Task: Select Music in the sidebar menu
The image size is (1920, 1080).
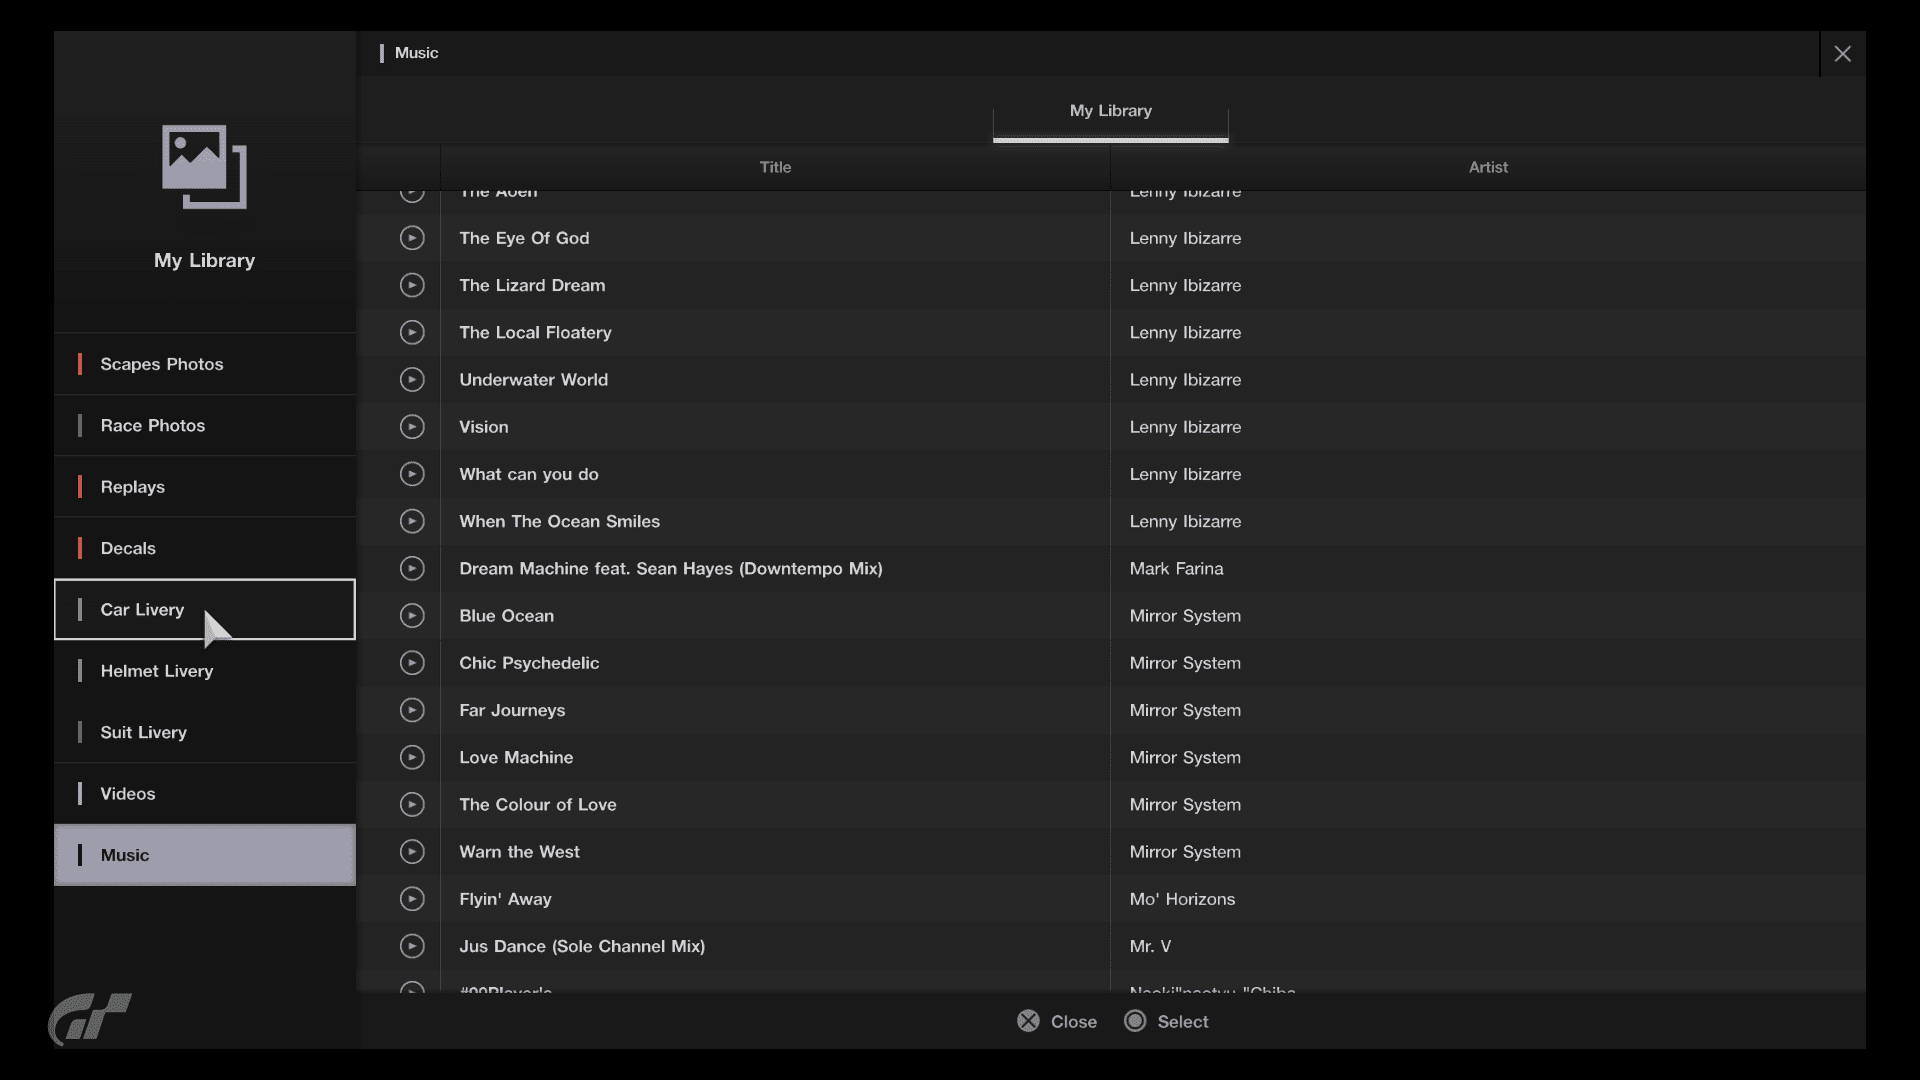Action: coord(205,855)
